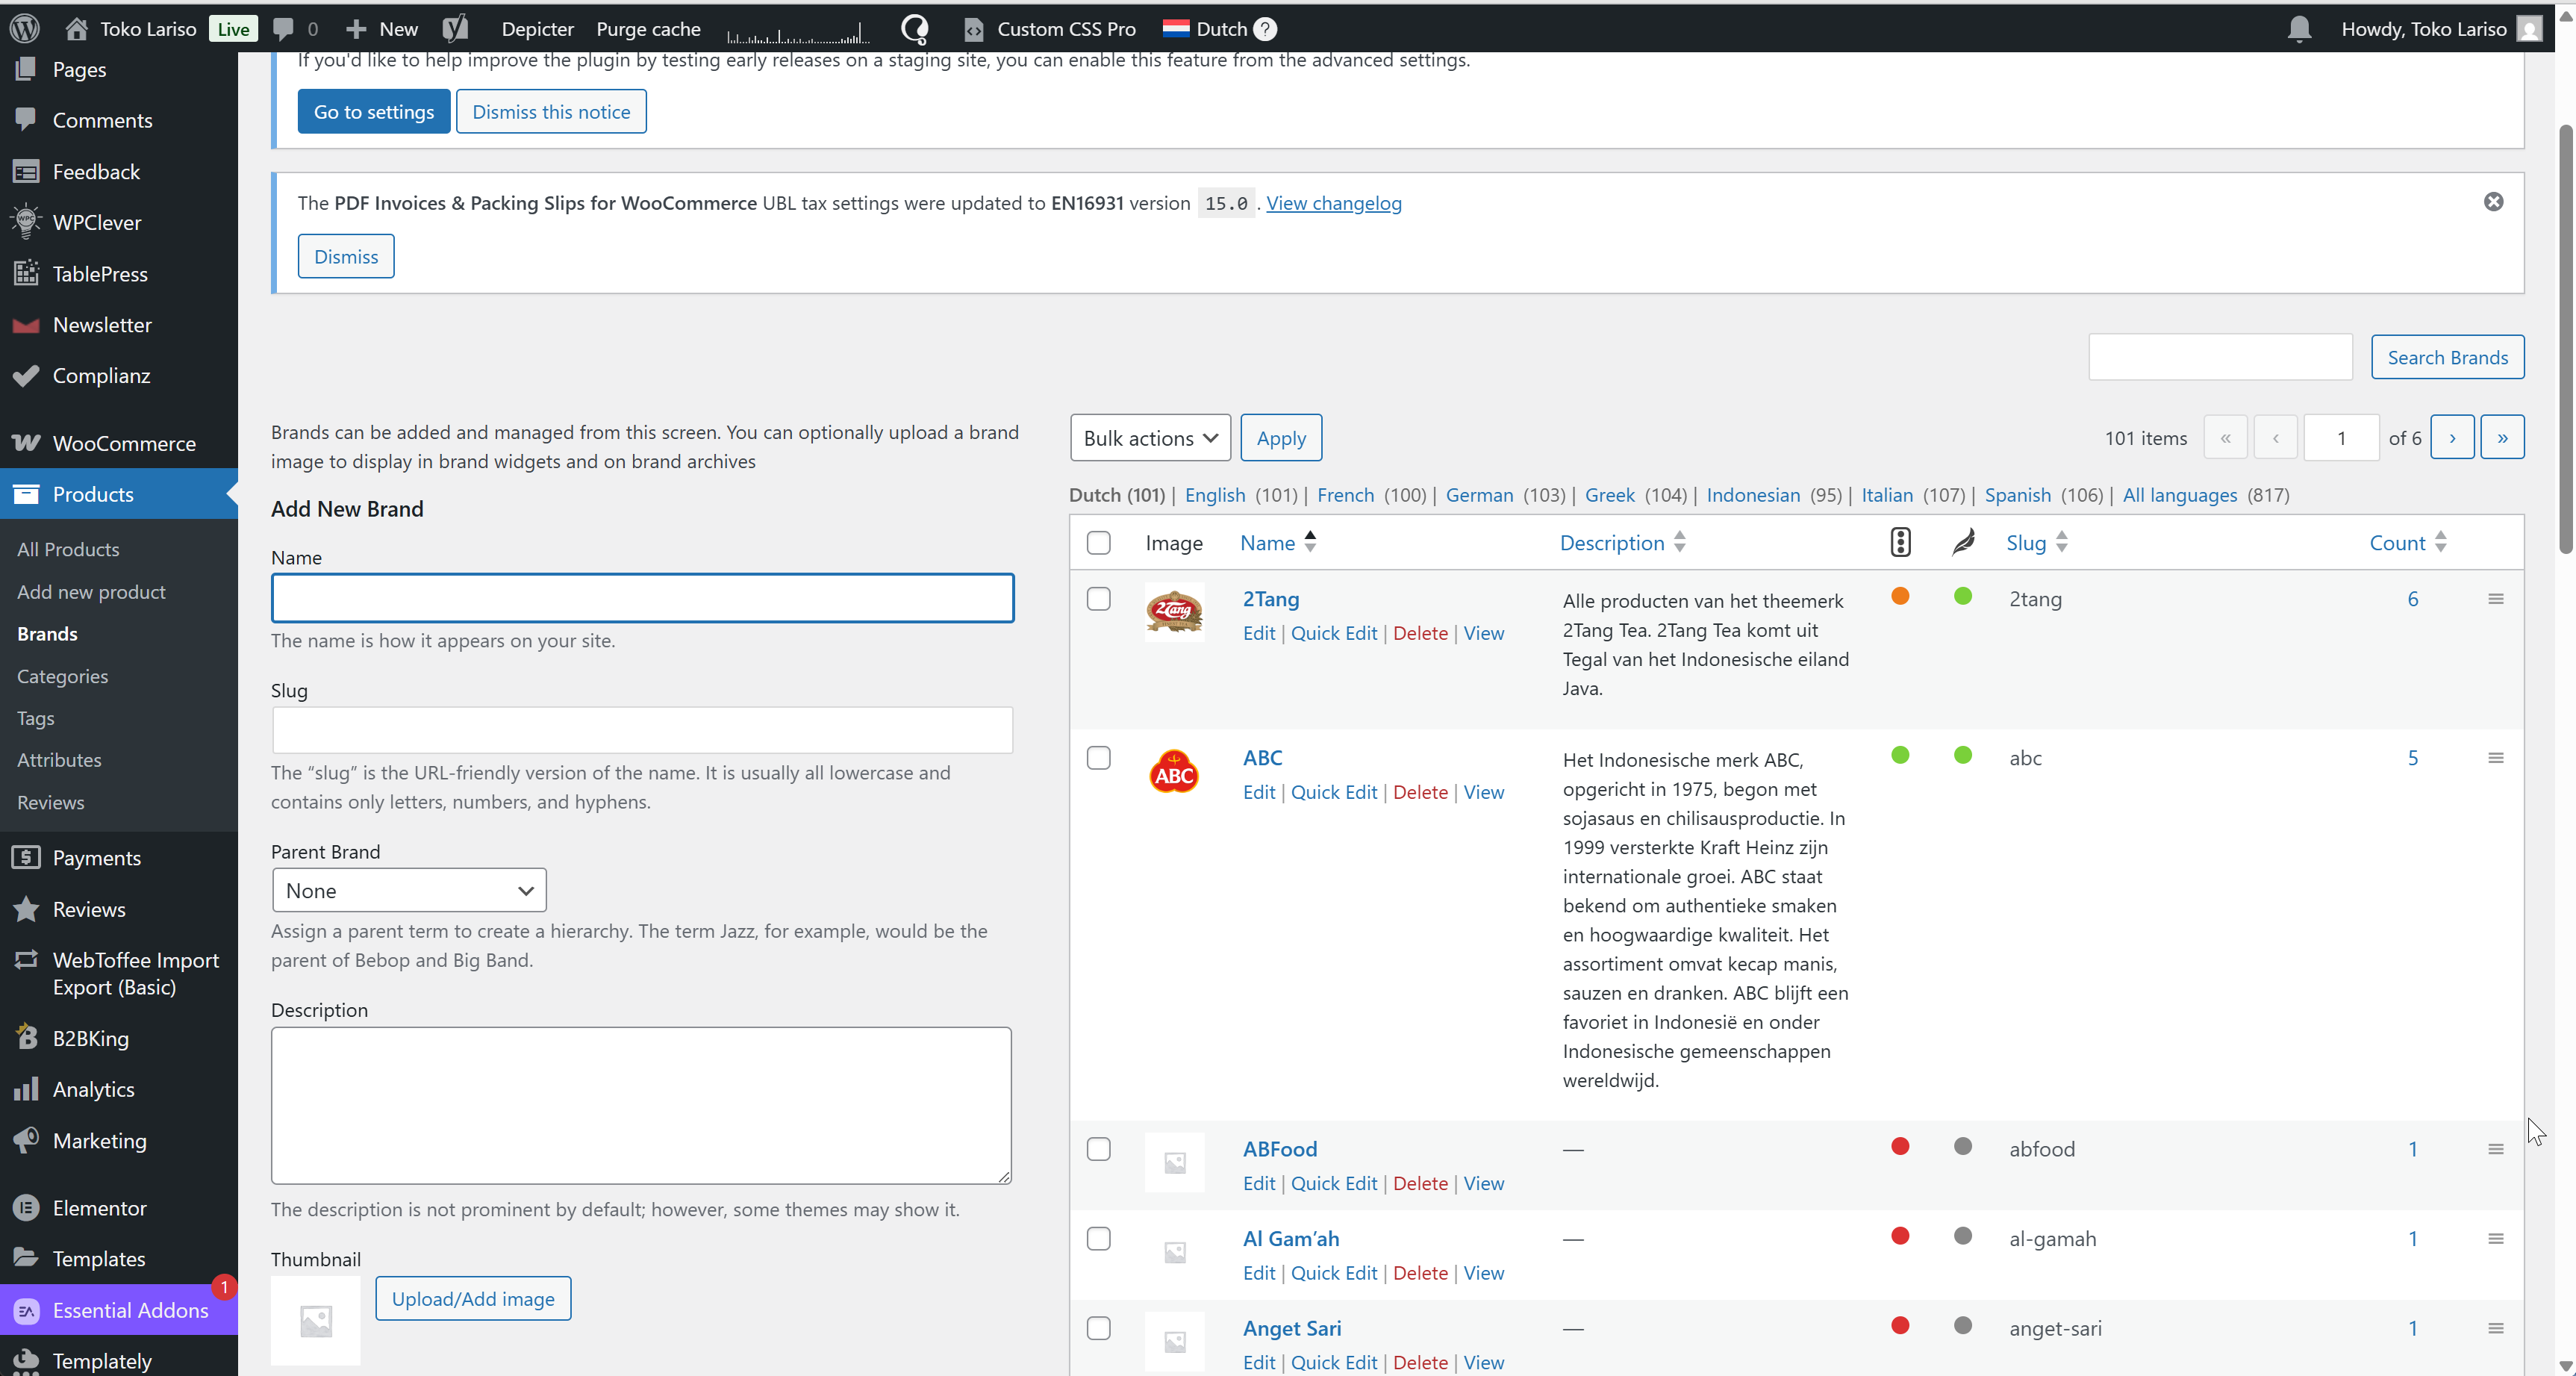Open the comments bubble icon in the admin bar
The height and width of the screenshot is (1376, 2576).
pyautogui.click(x=284, y=29)
